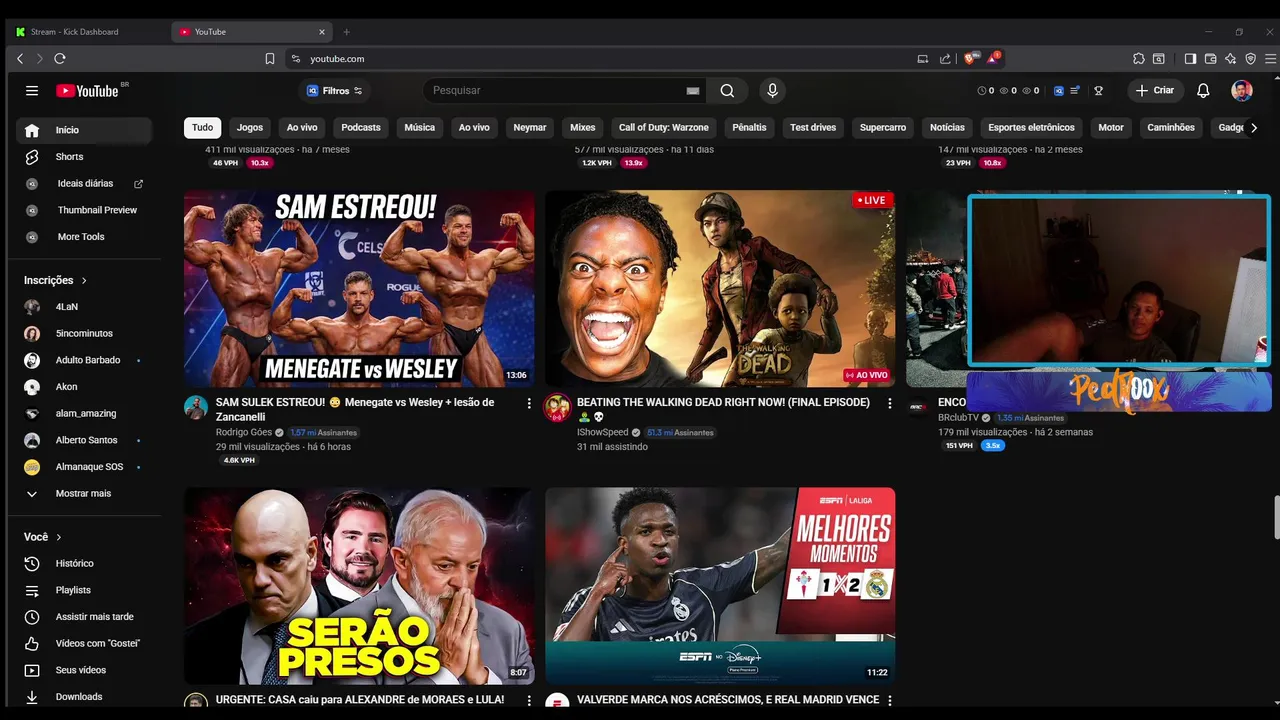The image size is (1280, 720).
Task: Open the SAM ESTREOU video thumbnail
Action: coord(359,289)
